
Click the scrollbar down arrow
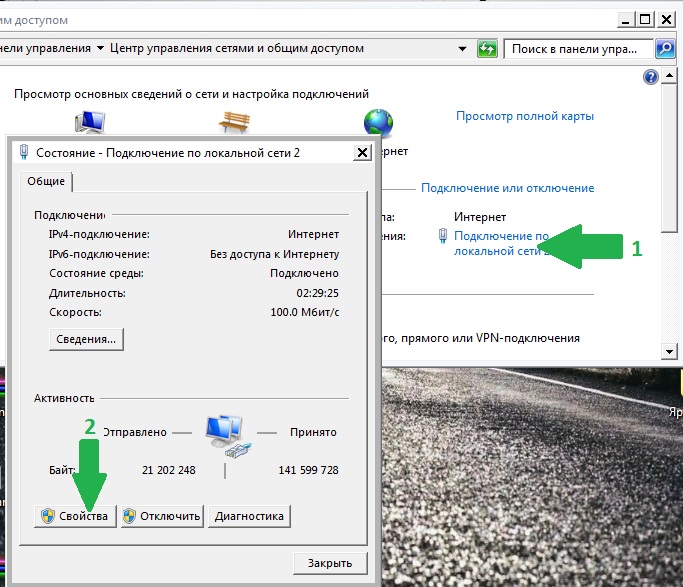(669, 351)
